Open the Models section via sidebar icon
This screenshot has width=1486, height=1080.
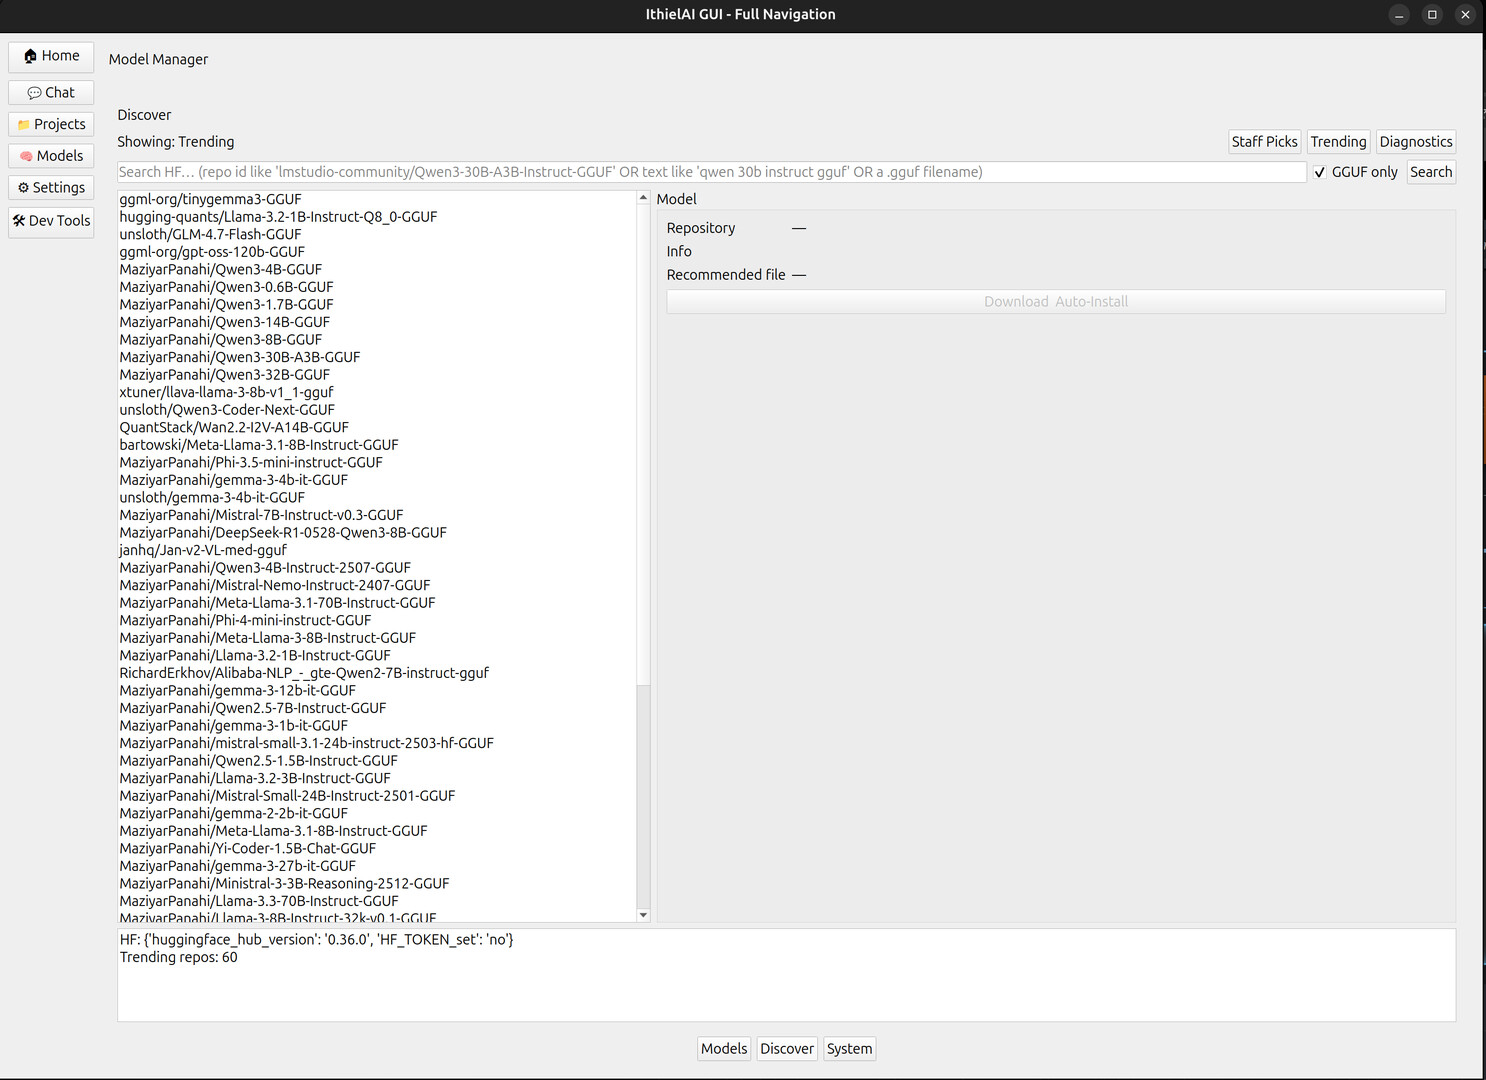(50, 155)
